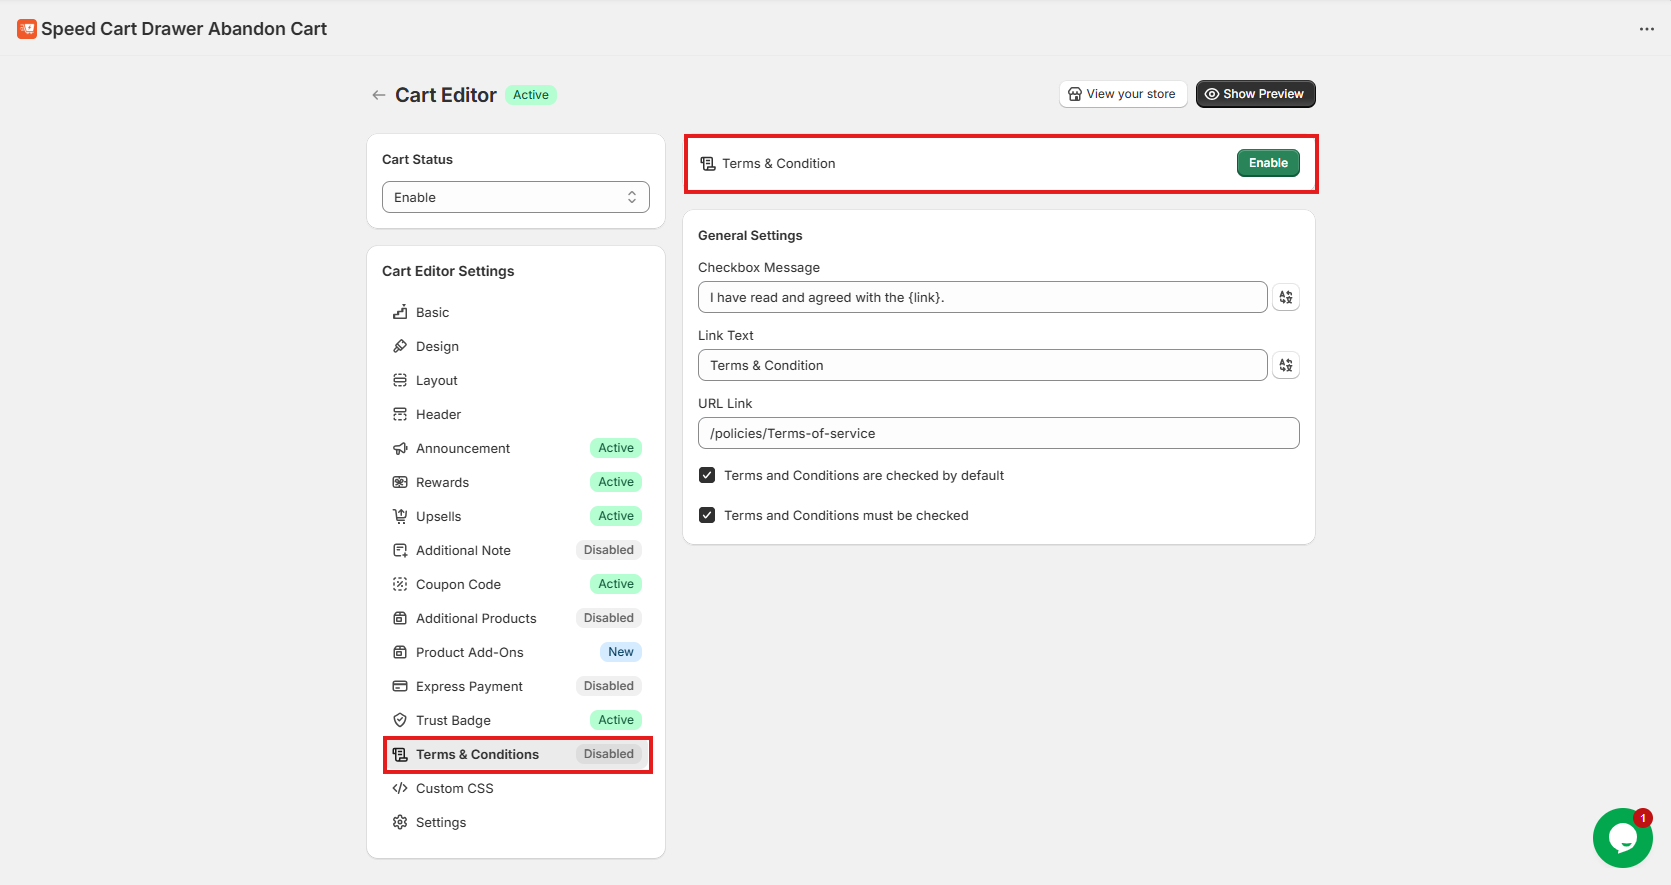This screenshot has width=1671, height=885.
Task: Select Coupon Code in Cart Editor Settings
Action: click(x=458, y=584)
